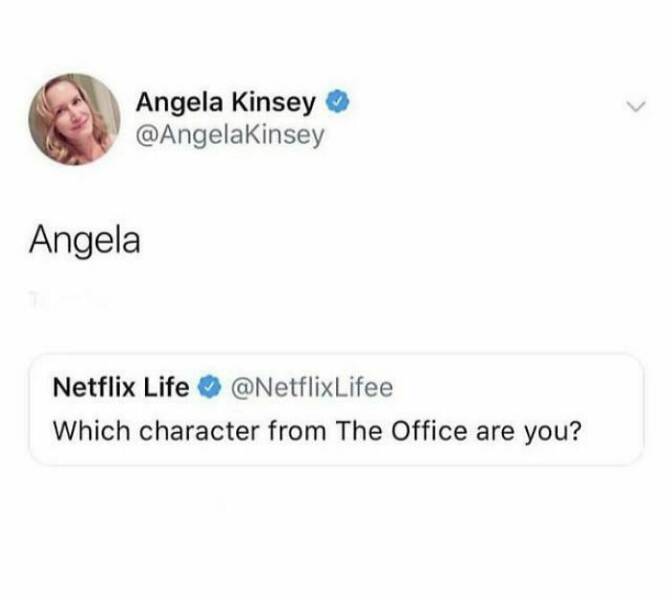The image size is (672, 600).
Task: Click the surname "Kinsey" in the display name
Action: 274,103
